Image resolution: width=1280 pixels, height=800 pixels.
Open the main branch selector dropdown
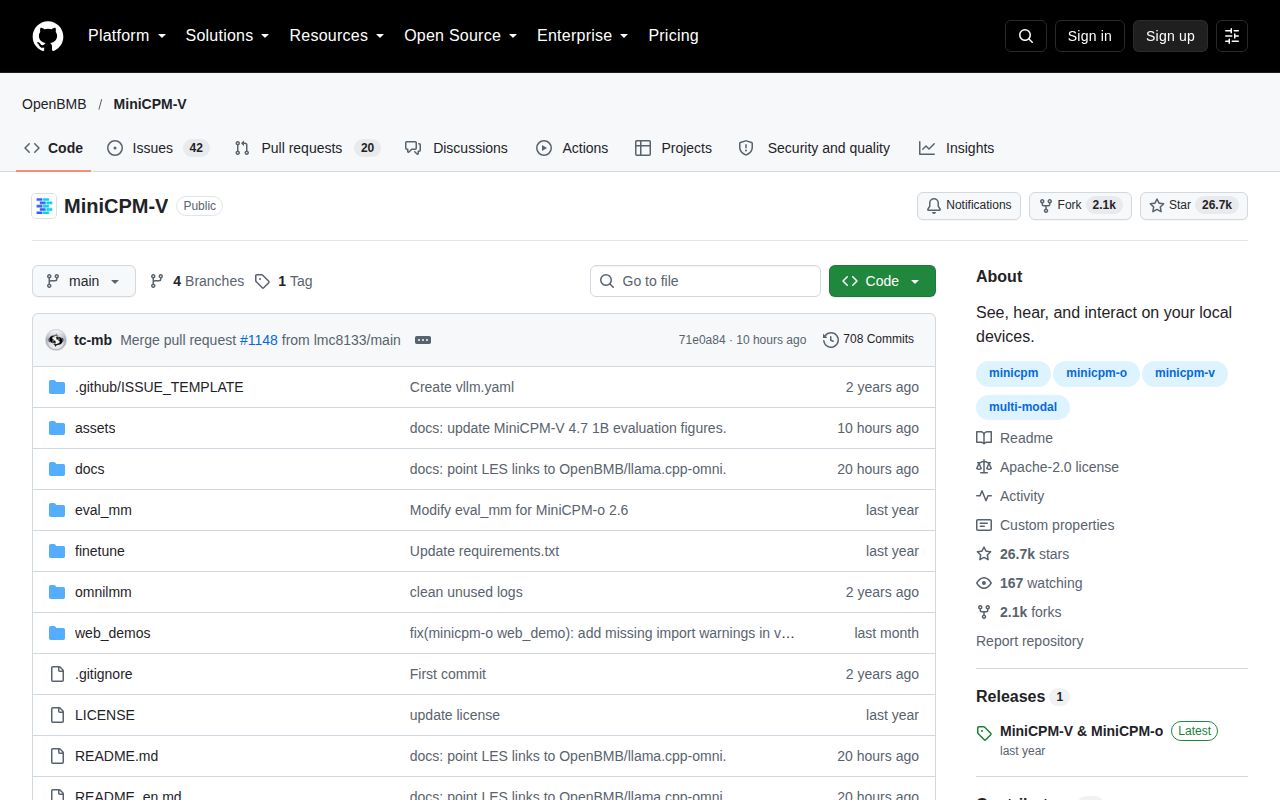(x=84, y=281)
